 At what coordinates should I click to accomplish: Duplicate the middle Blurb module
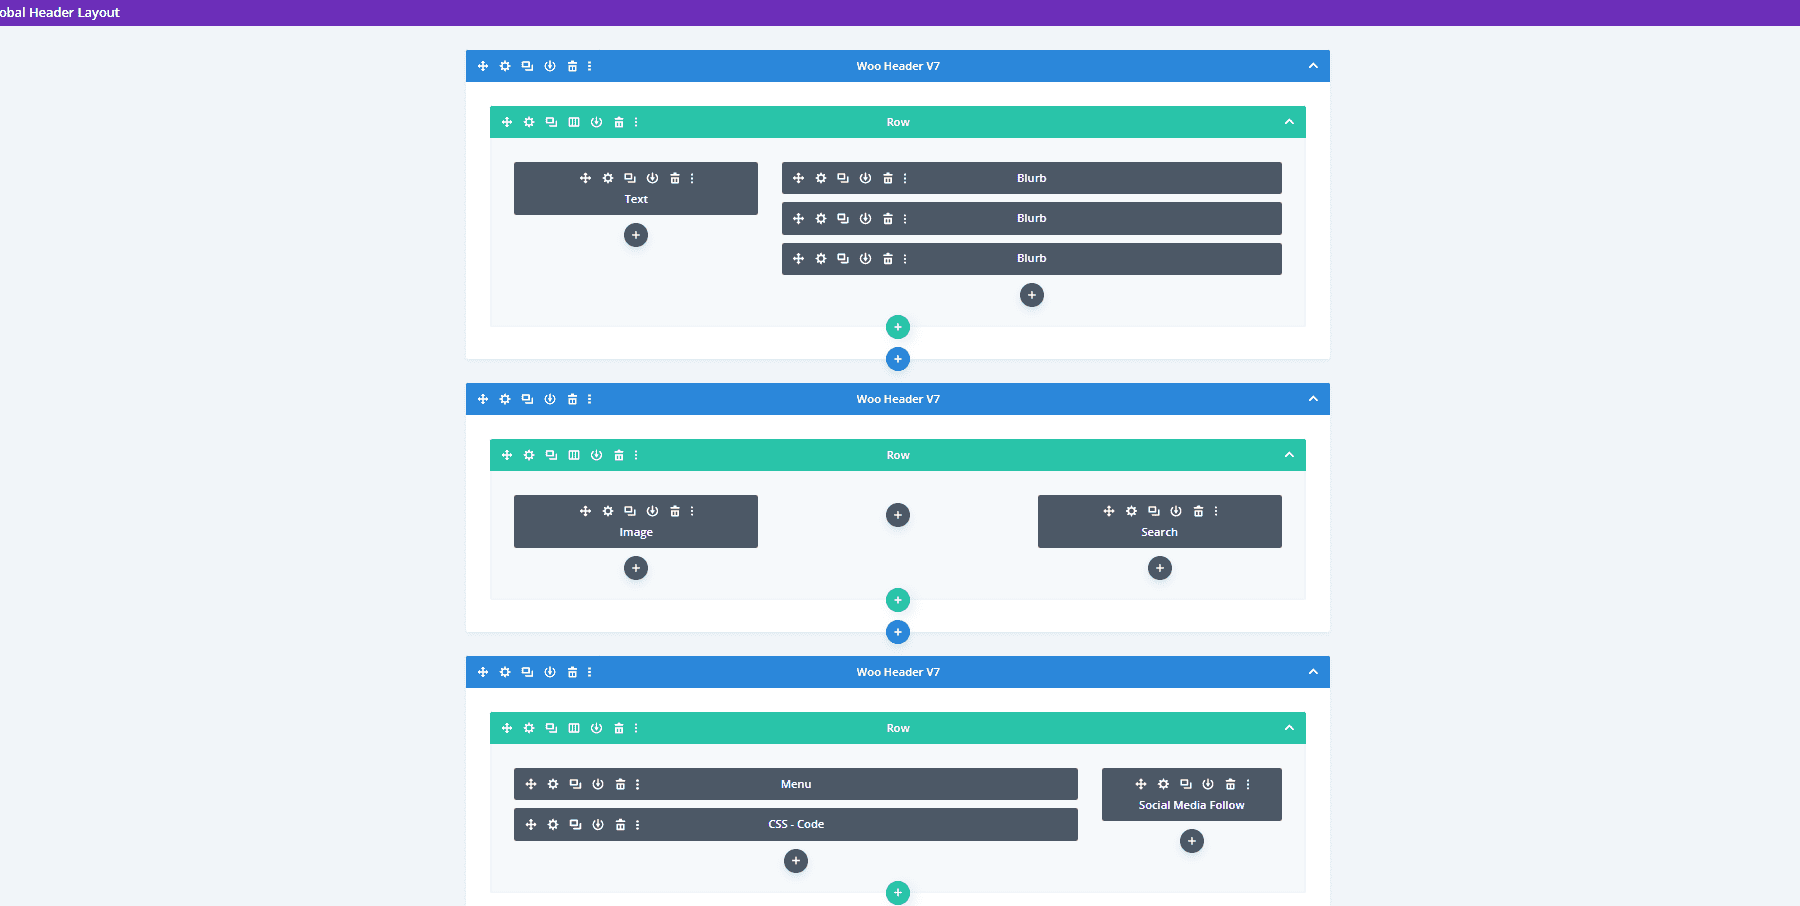[x=843, y=218]
